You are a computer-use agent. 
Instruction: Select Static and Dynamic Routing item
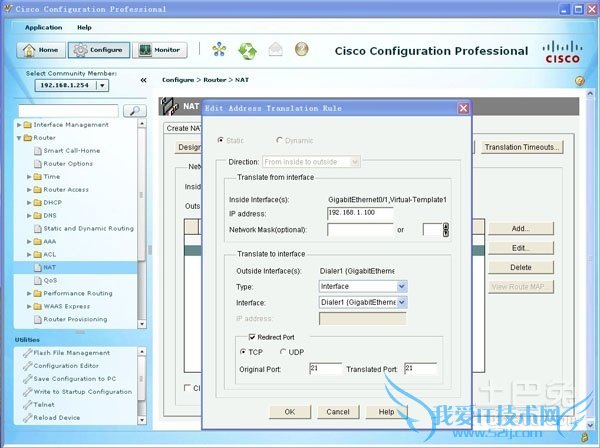tap(88, 228)
